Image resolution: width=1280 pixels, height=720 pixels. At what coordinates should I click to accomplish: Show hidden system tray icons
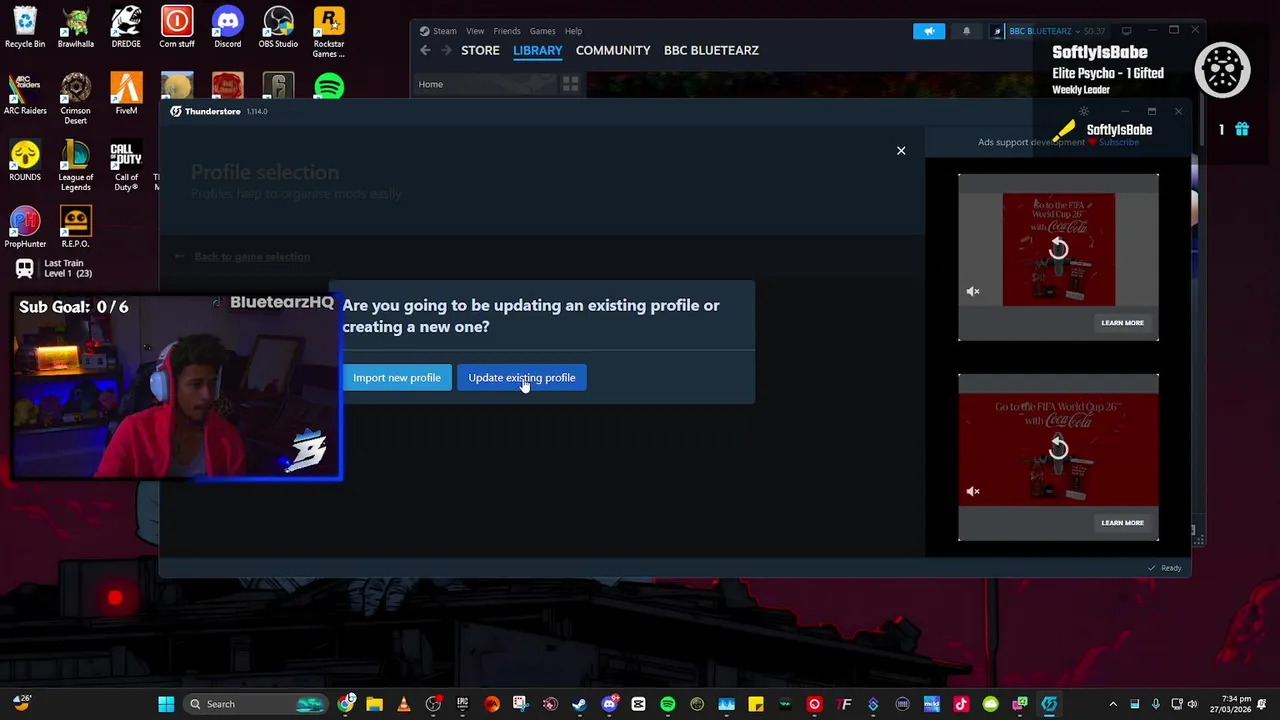pos(1113,704)
